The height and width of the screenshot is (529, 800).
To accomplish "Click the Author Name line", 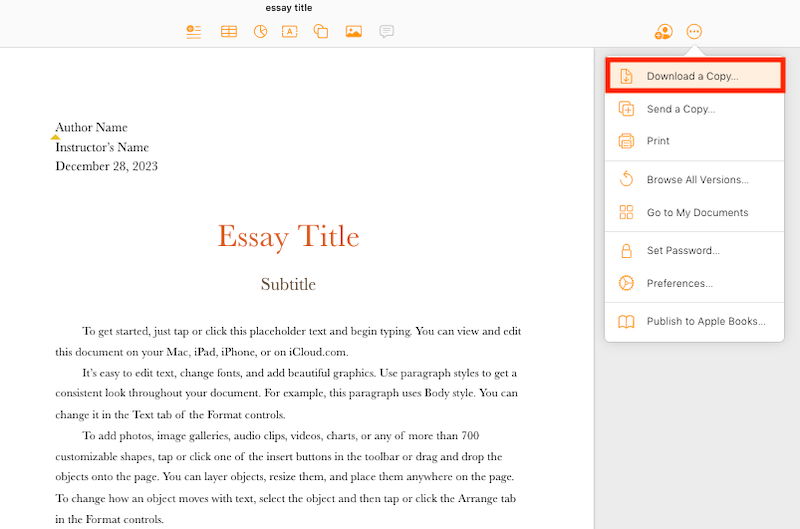I will pos(91,127).
